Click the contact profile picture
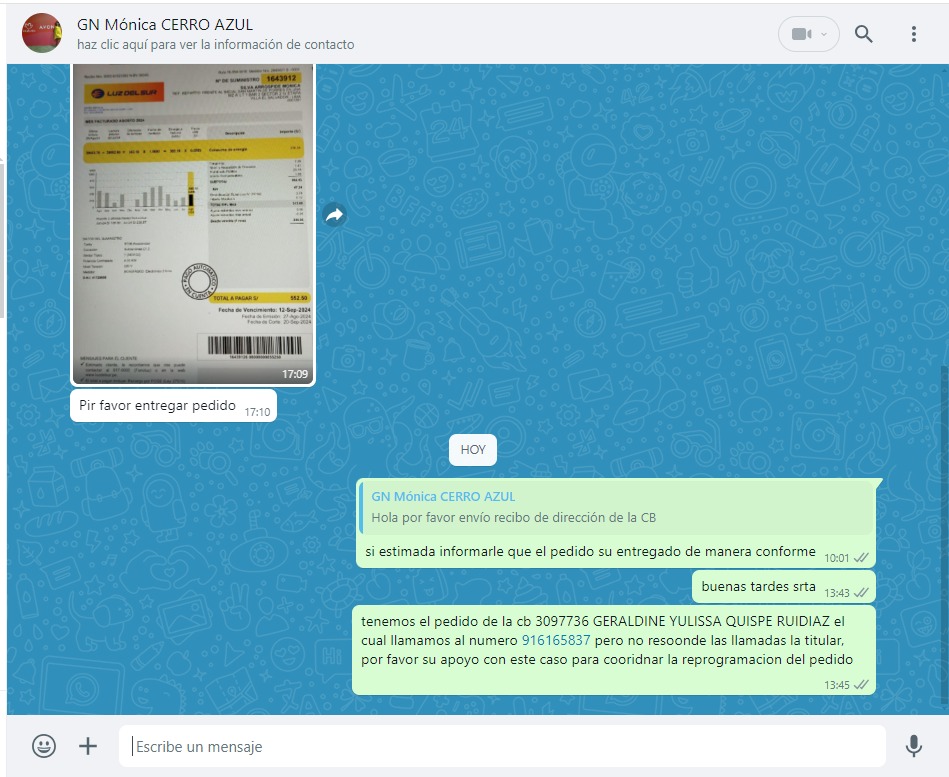This screenshot has height=777, width=949. [x=42, y=33]
